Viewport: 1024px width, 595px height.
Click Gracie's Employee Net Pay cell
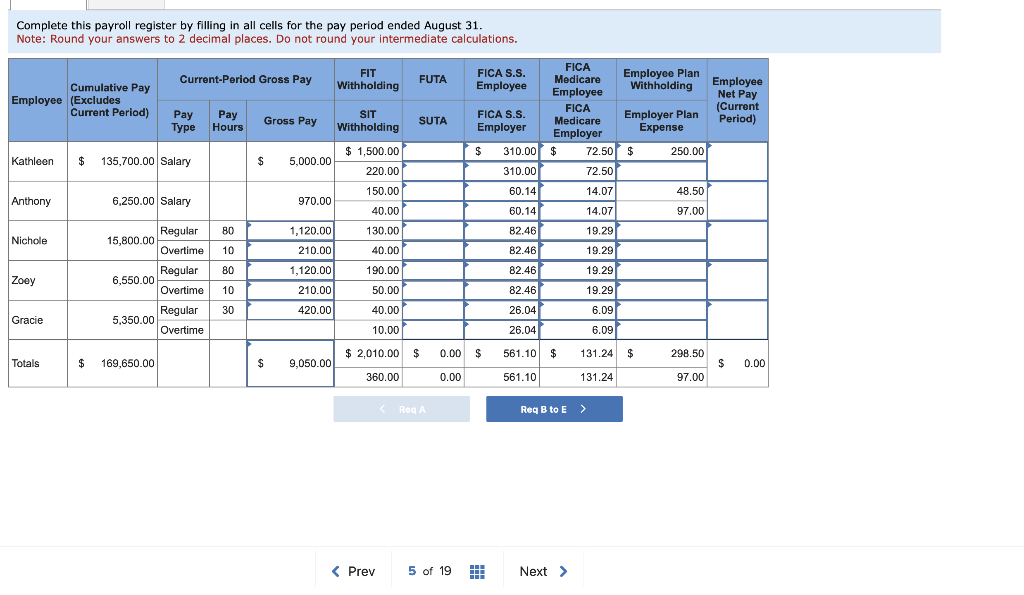pyautogui.click(x=737, y=320)
